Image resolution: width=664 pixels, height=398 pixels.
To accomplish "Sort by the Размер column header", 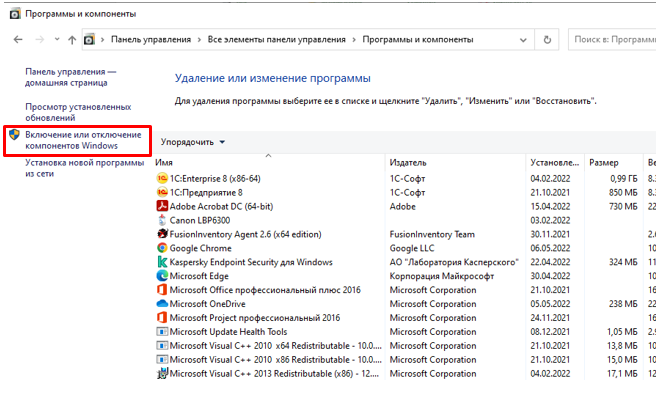I will [604, 163].
